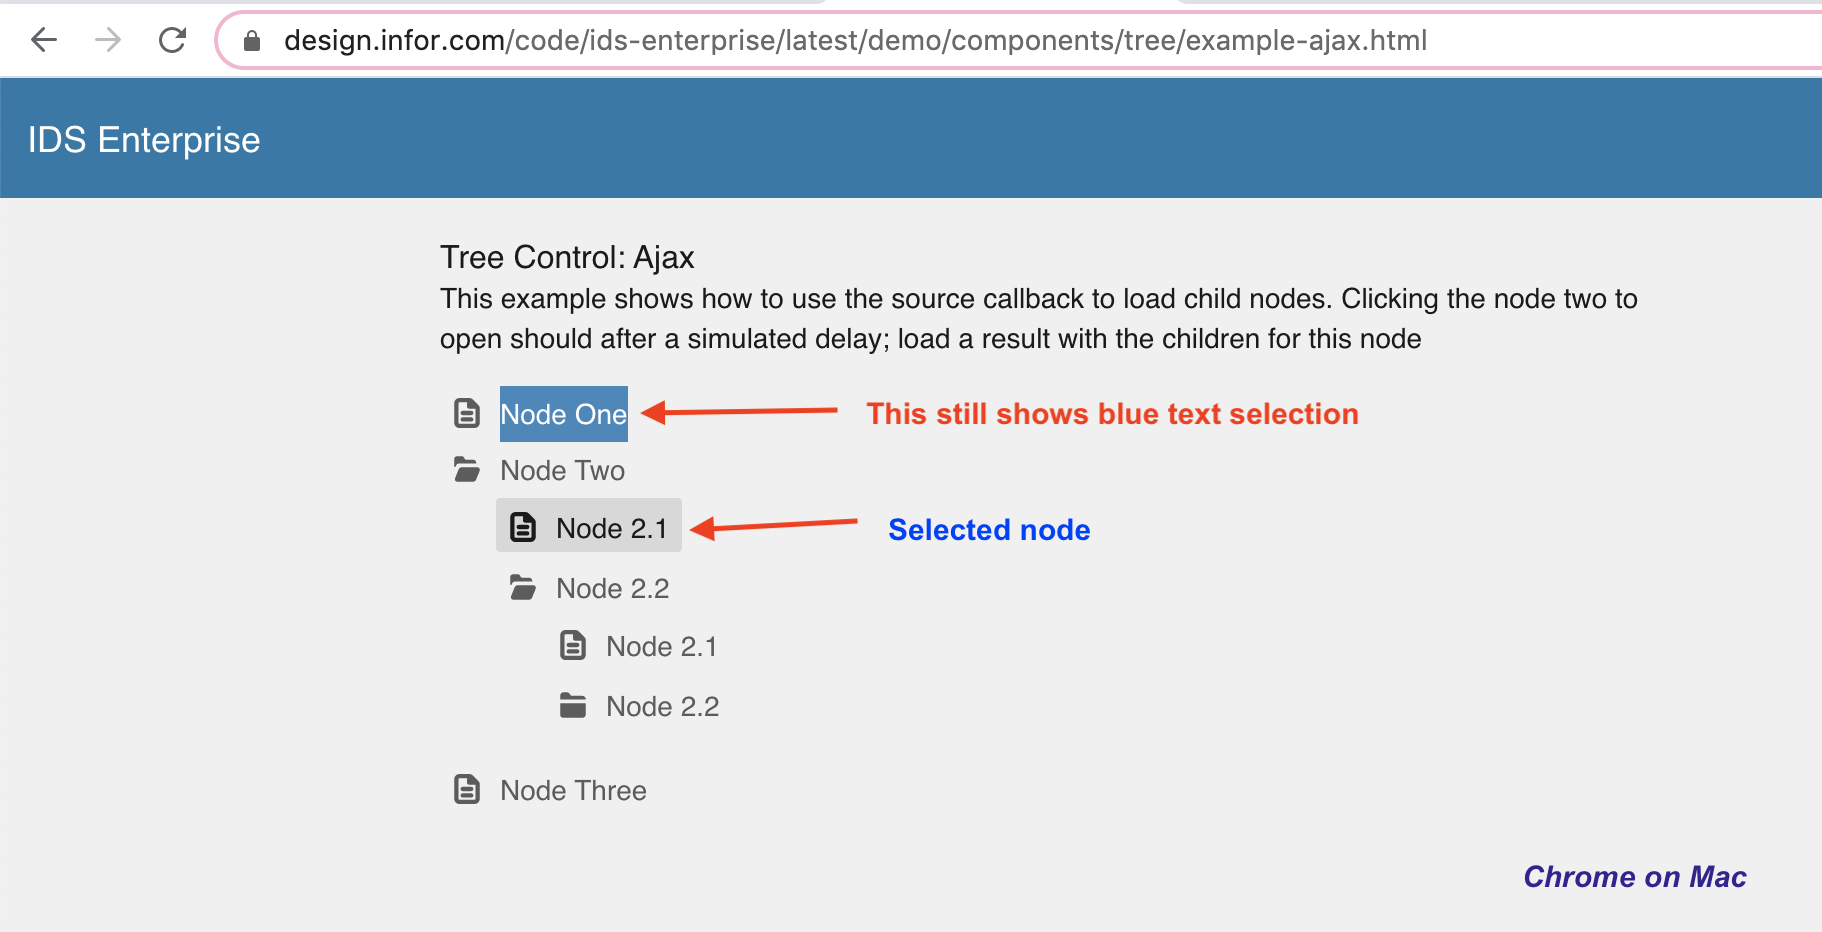
Task: Reload the page with the refresh icon
Action: (x=173, y=40)
